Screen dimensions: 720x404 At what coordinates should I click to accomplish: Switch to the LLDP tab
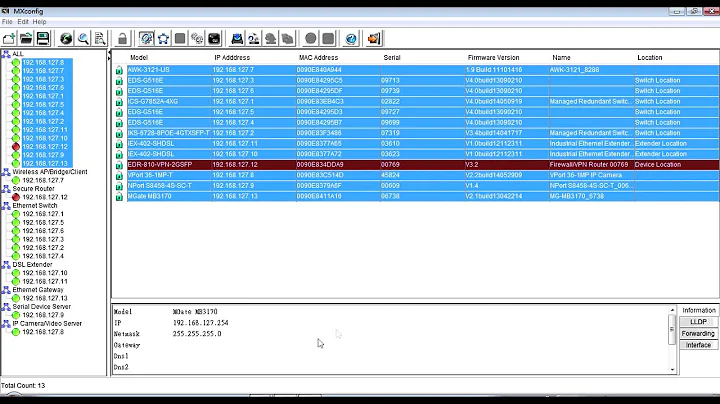coord(698,322)
